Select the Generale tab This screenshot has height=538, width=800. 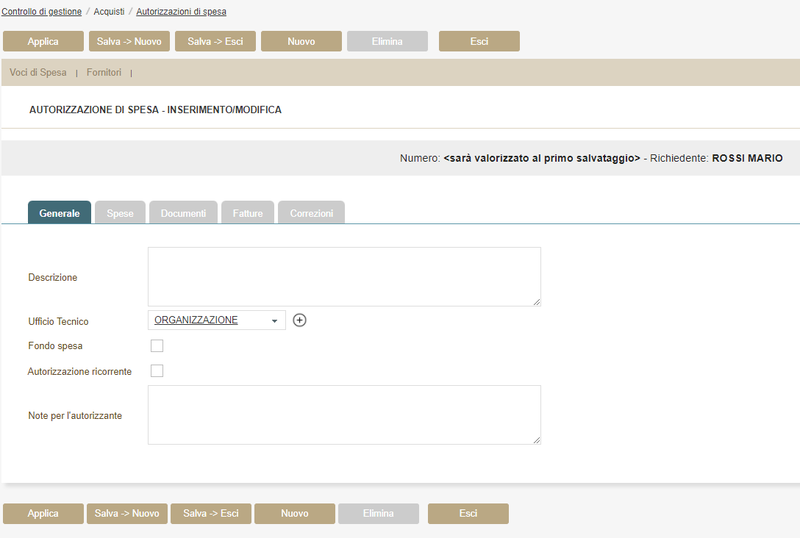60,213
